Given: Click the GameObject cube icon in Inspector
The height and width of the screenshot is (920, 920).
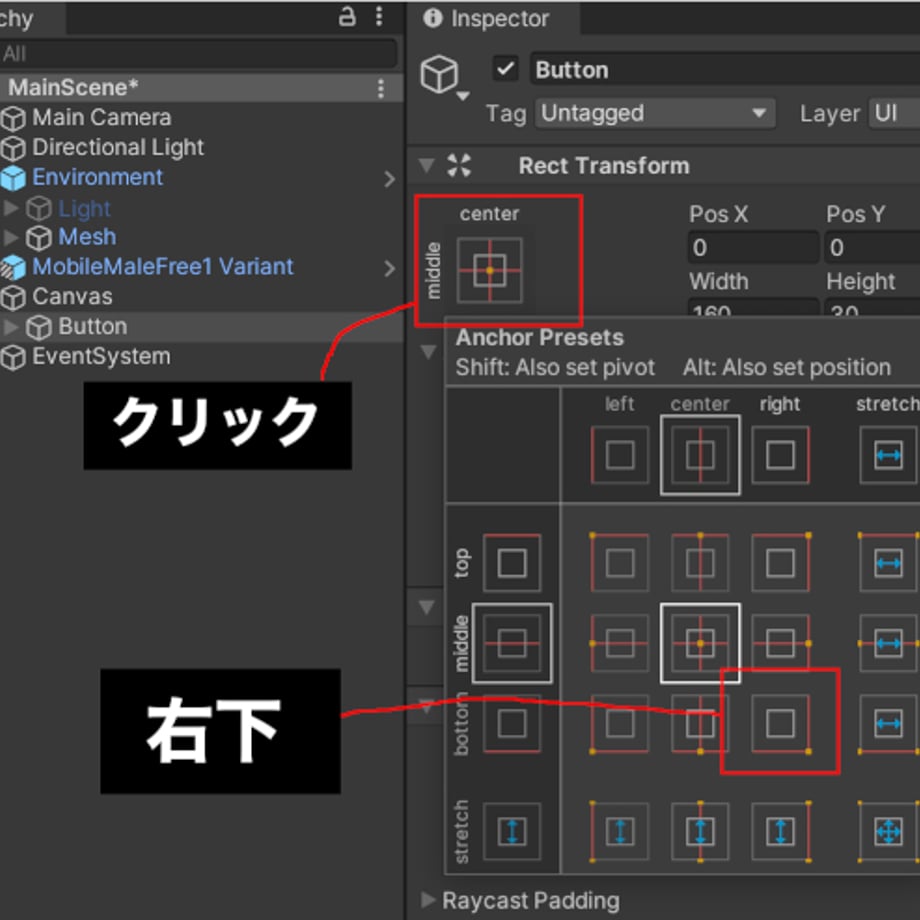Looking at the screenshot, I should click(x=439, y=75).
